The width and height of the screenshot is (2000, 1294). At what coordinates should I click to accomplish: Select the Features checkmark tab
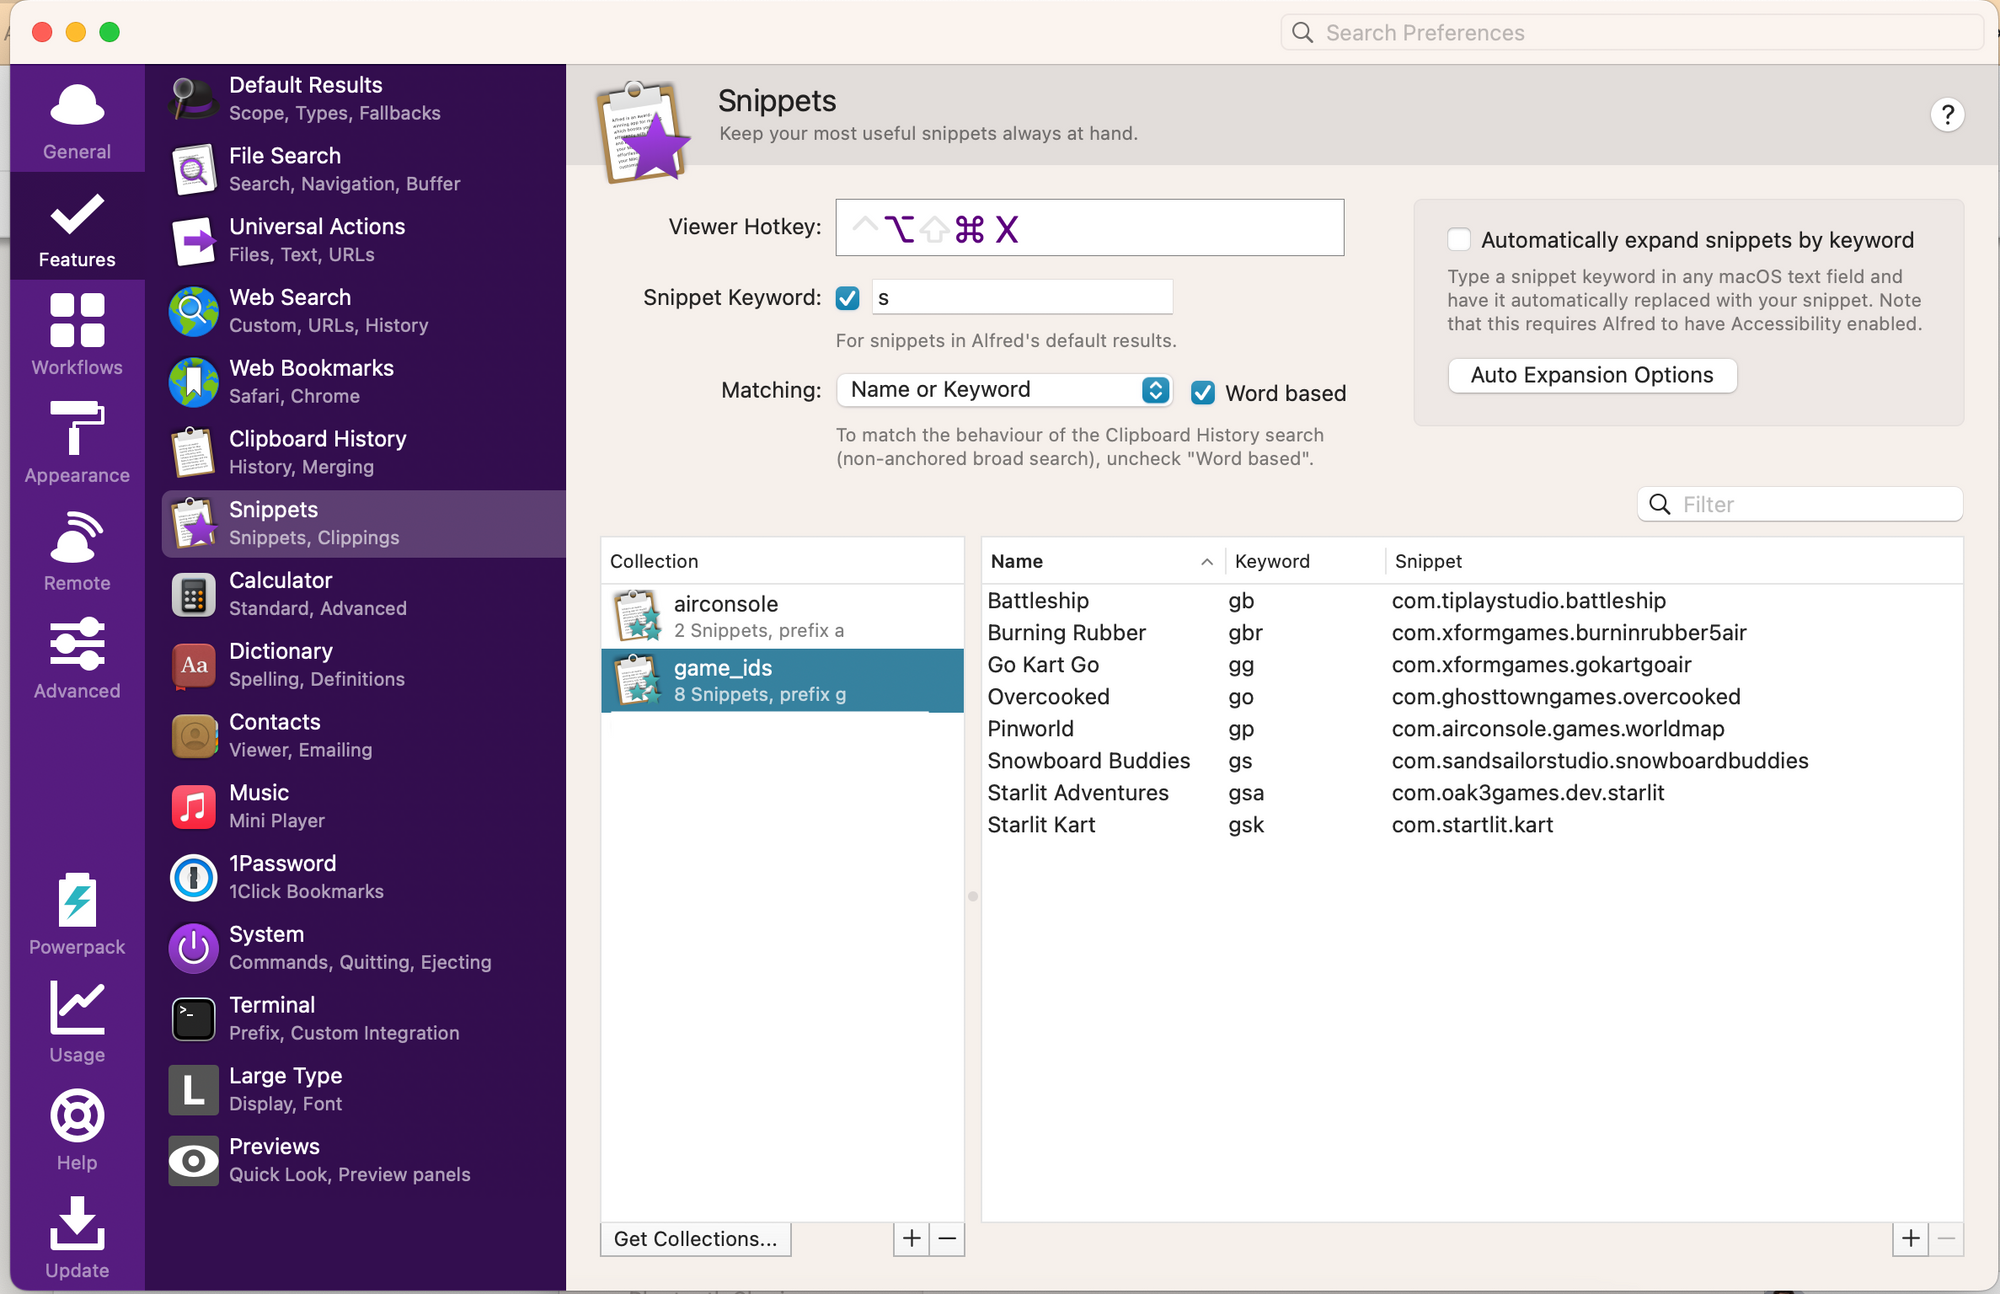pyautogui.click(x=77, y=228)
